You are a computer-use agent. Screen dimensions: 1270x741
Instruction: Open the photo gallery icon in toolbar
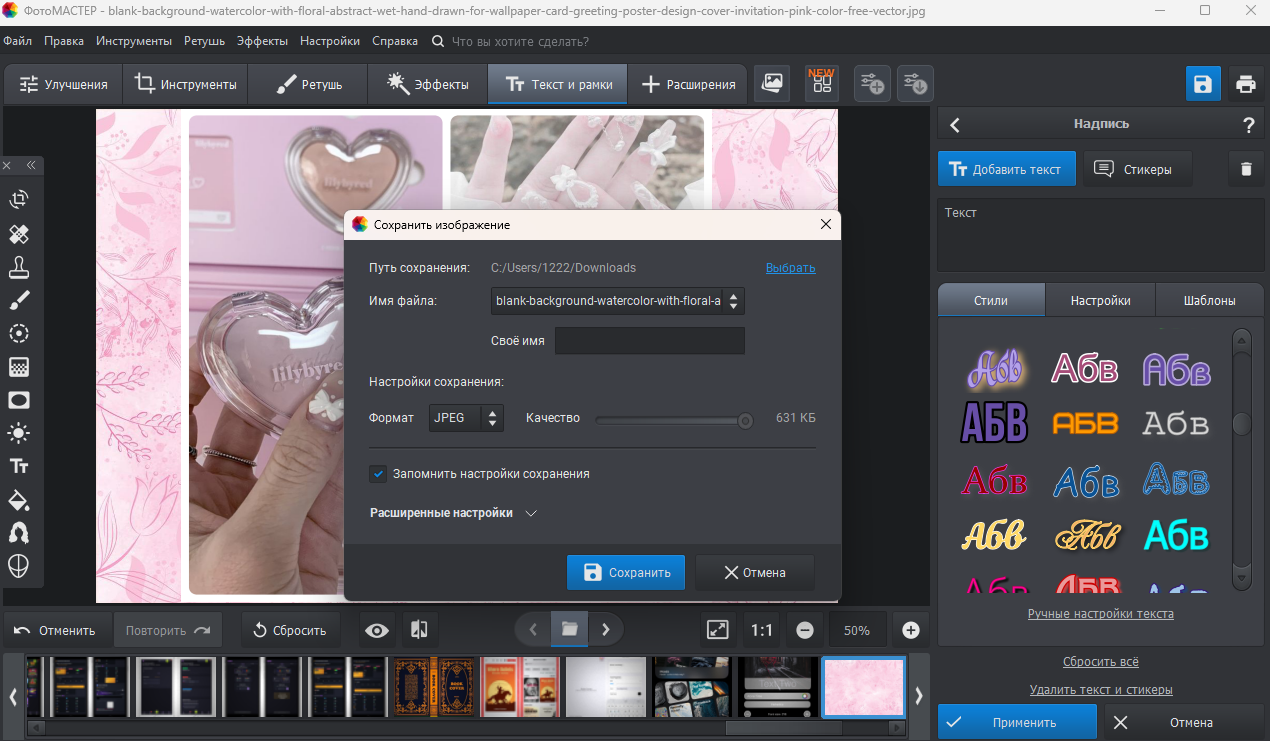click(772, 84)
